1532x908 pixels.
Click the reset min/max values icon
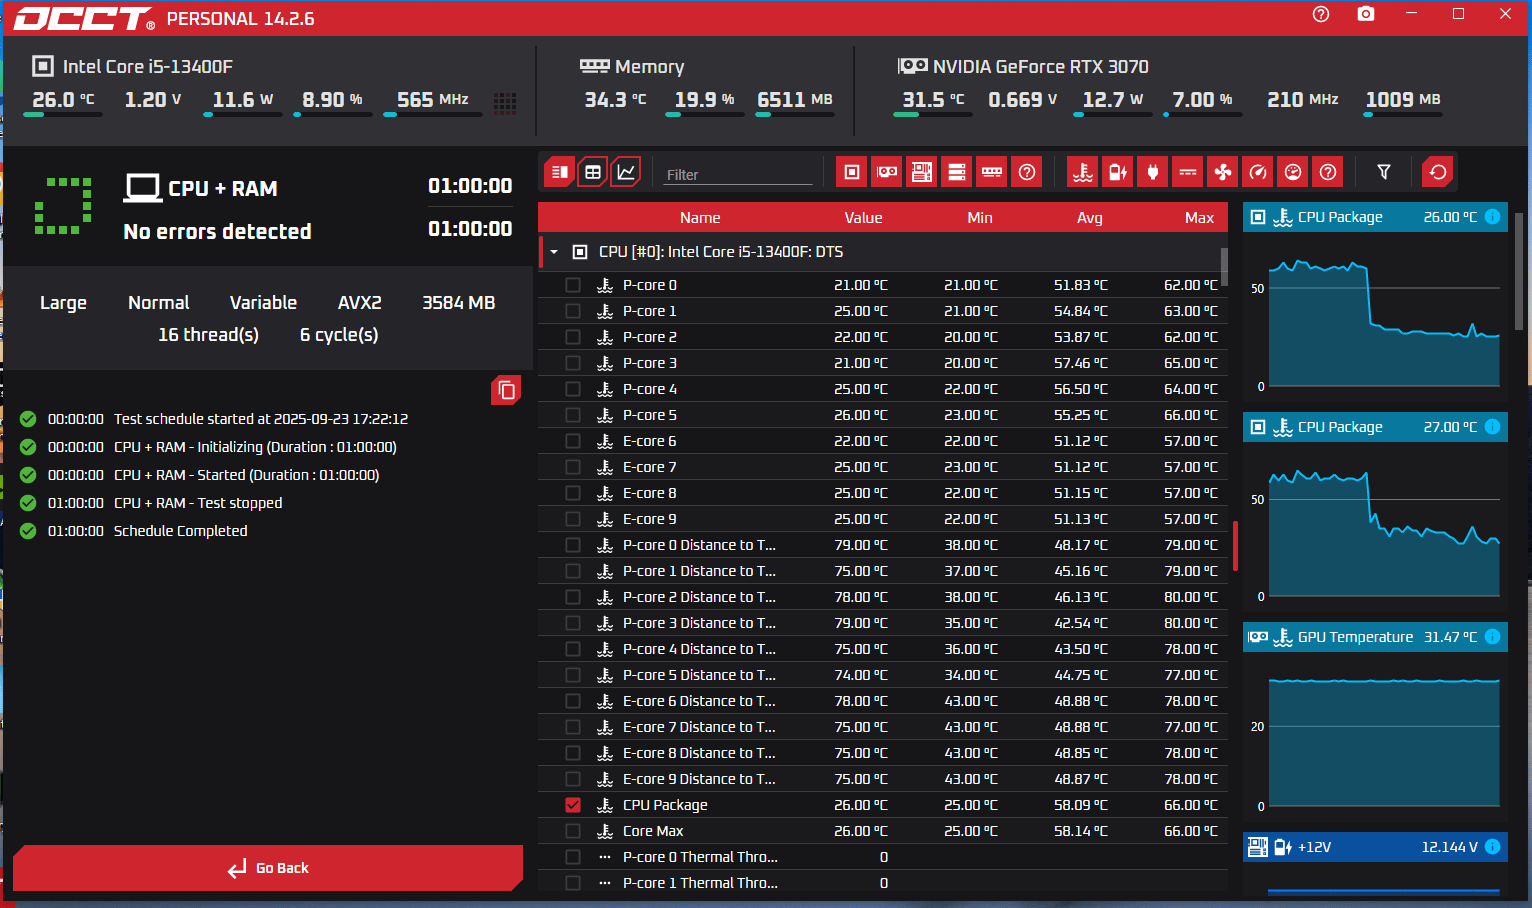point(1438,172)
